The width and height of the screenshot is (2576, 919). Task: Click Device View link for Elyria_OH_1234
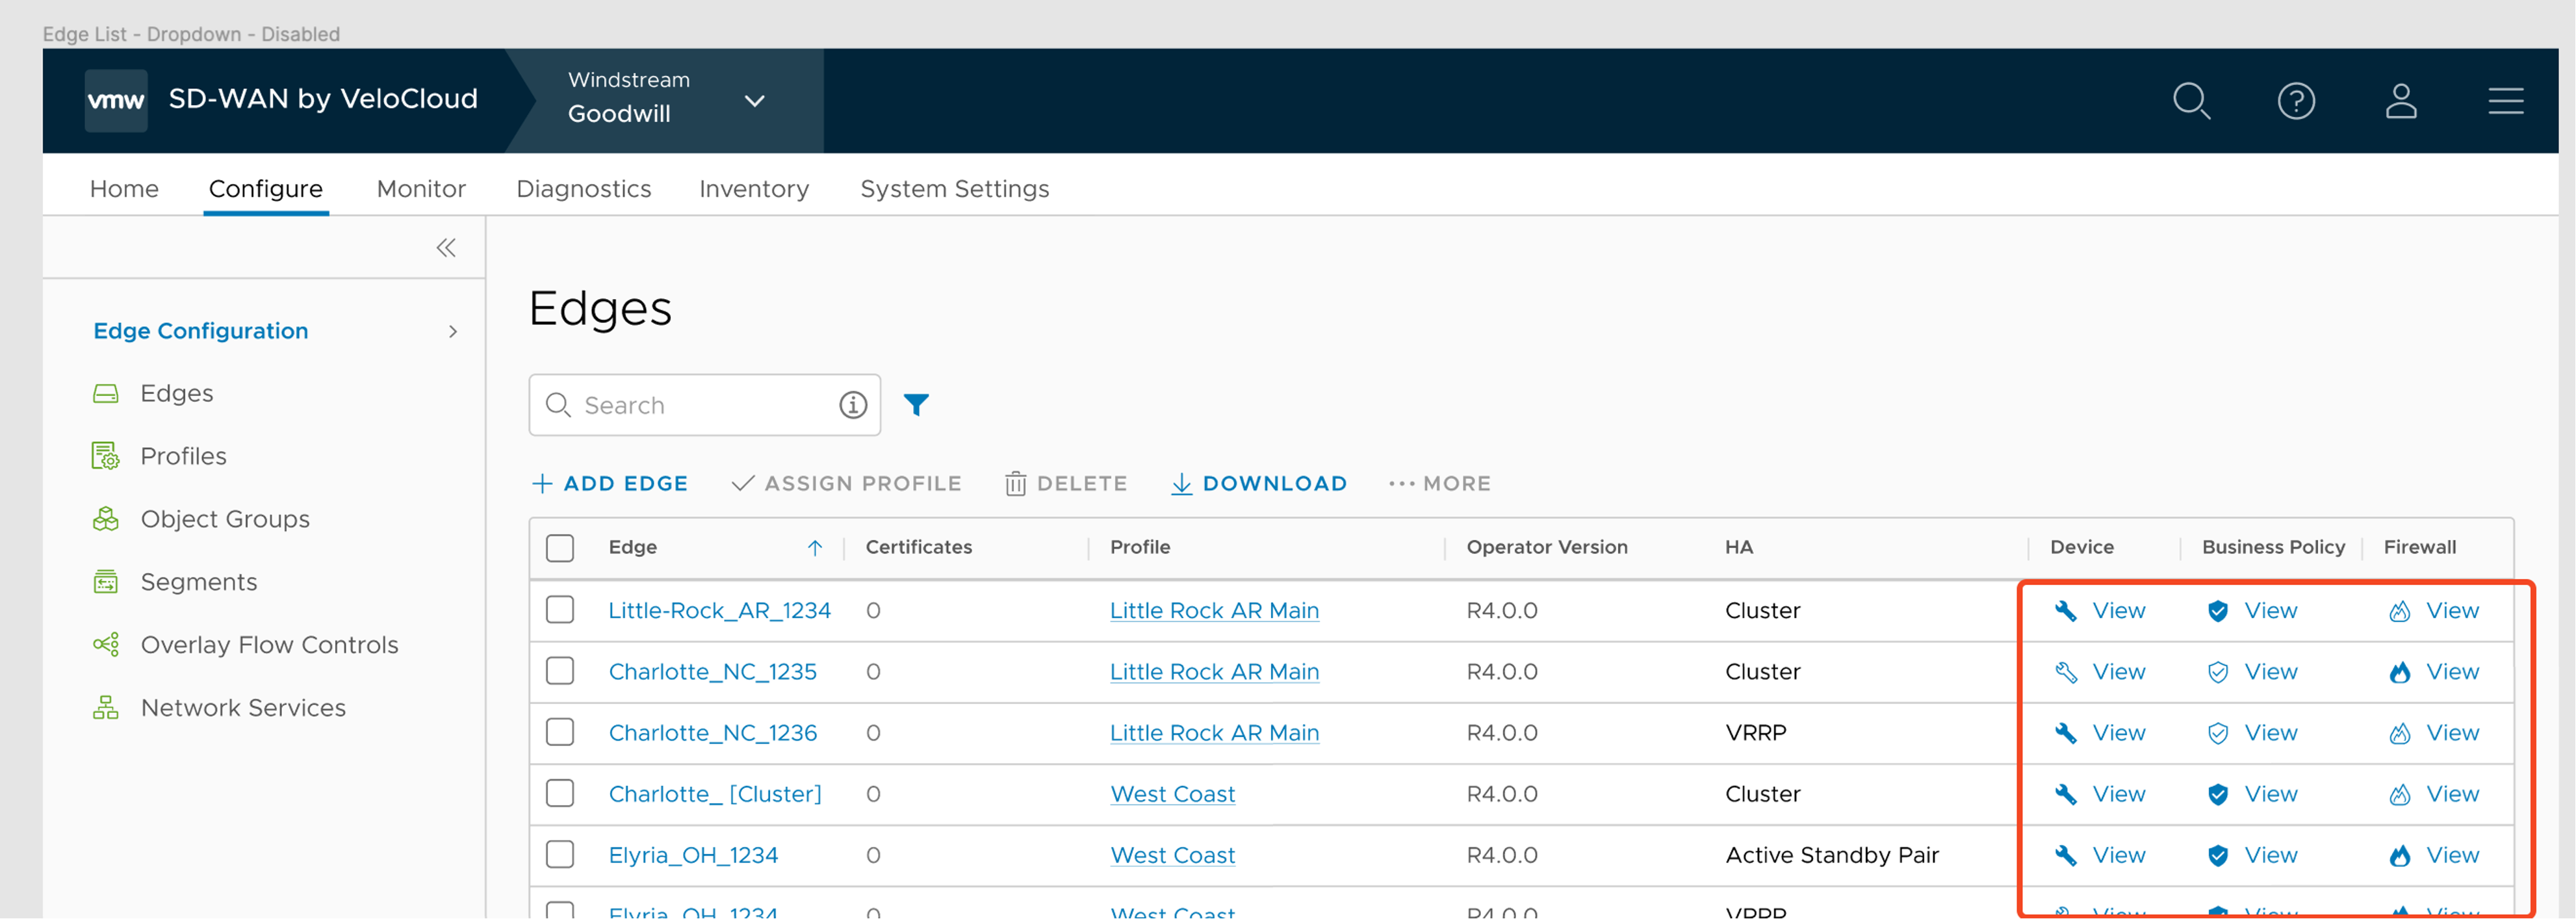tap(2118, 855)
